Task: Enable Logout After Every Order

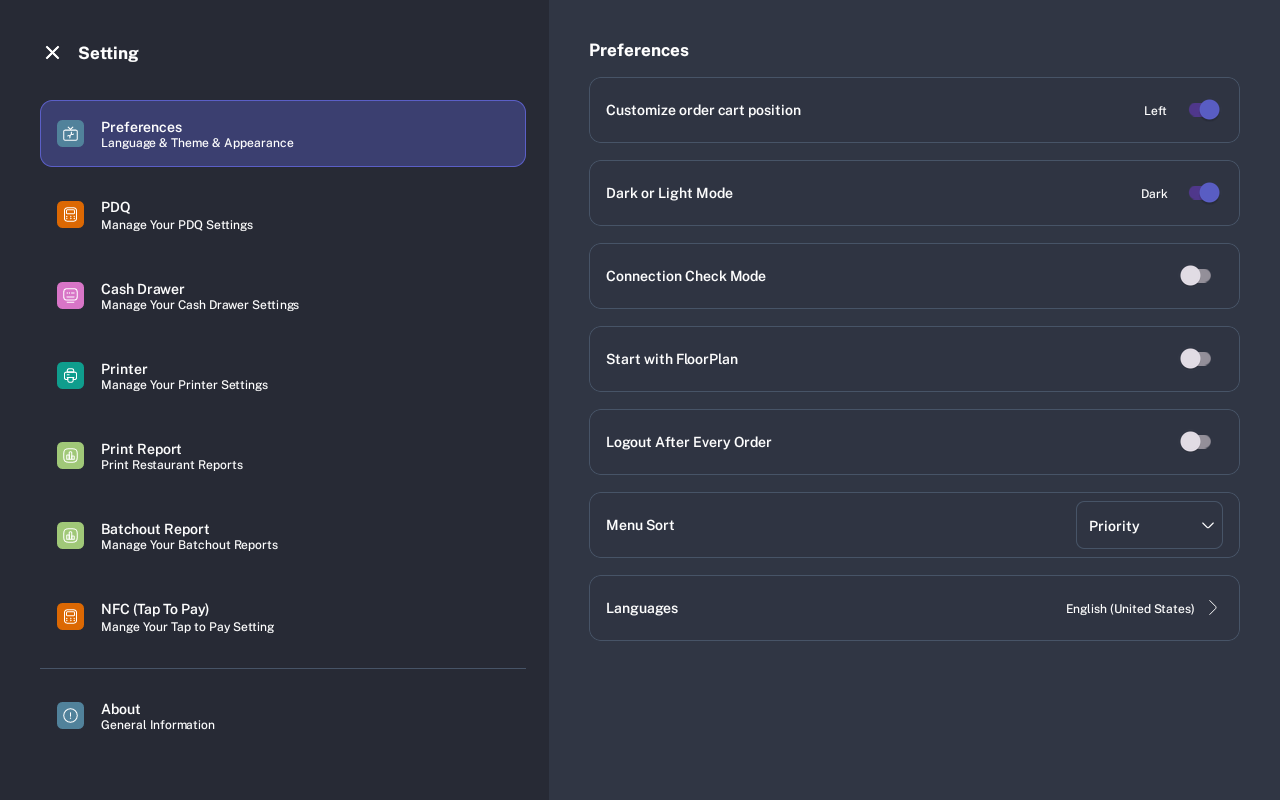Action: 1196,442
